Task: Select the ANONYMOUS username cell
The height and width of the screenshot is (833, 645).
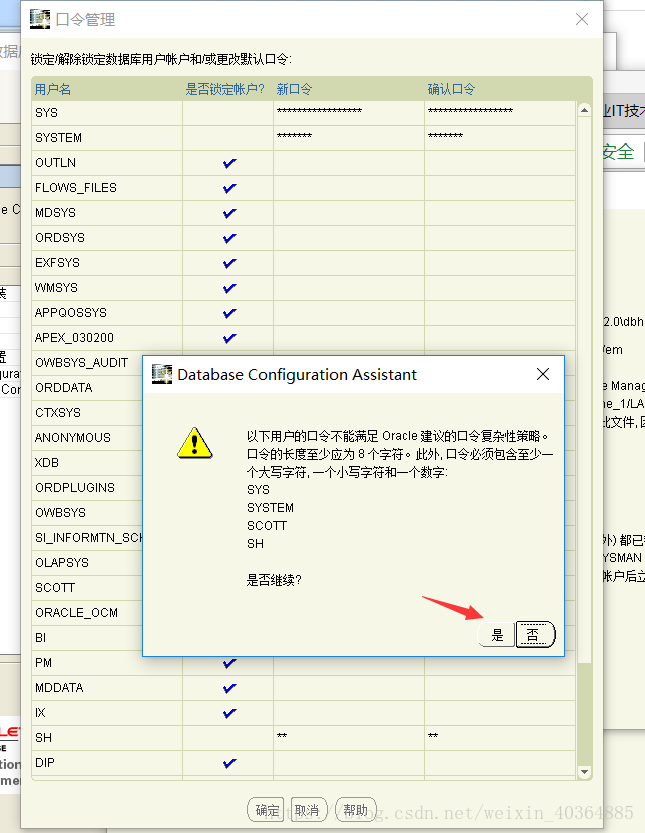Action: [x=87, y=438]
